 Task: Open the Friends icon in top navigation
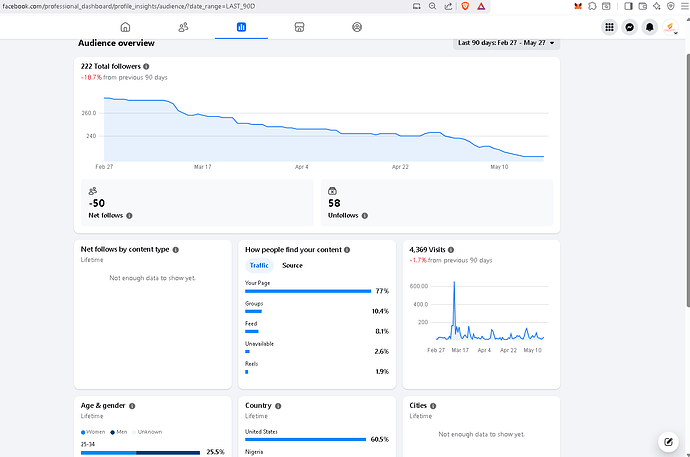click(183, 27)
